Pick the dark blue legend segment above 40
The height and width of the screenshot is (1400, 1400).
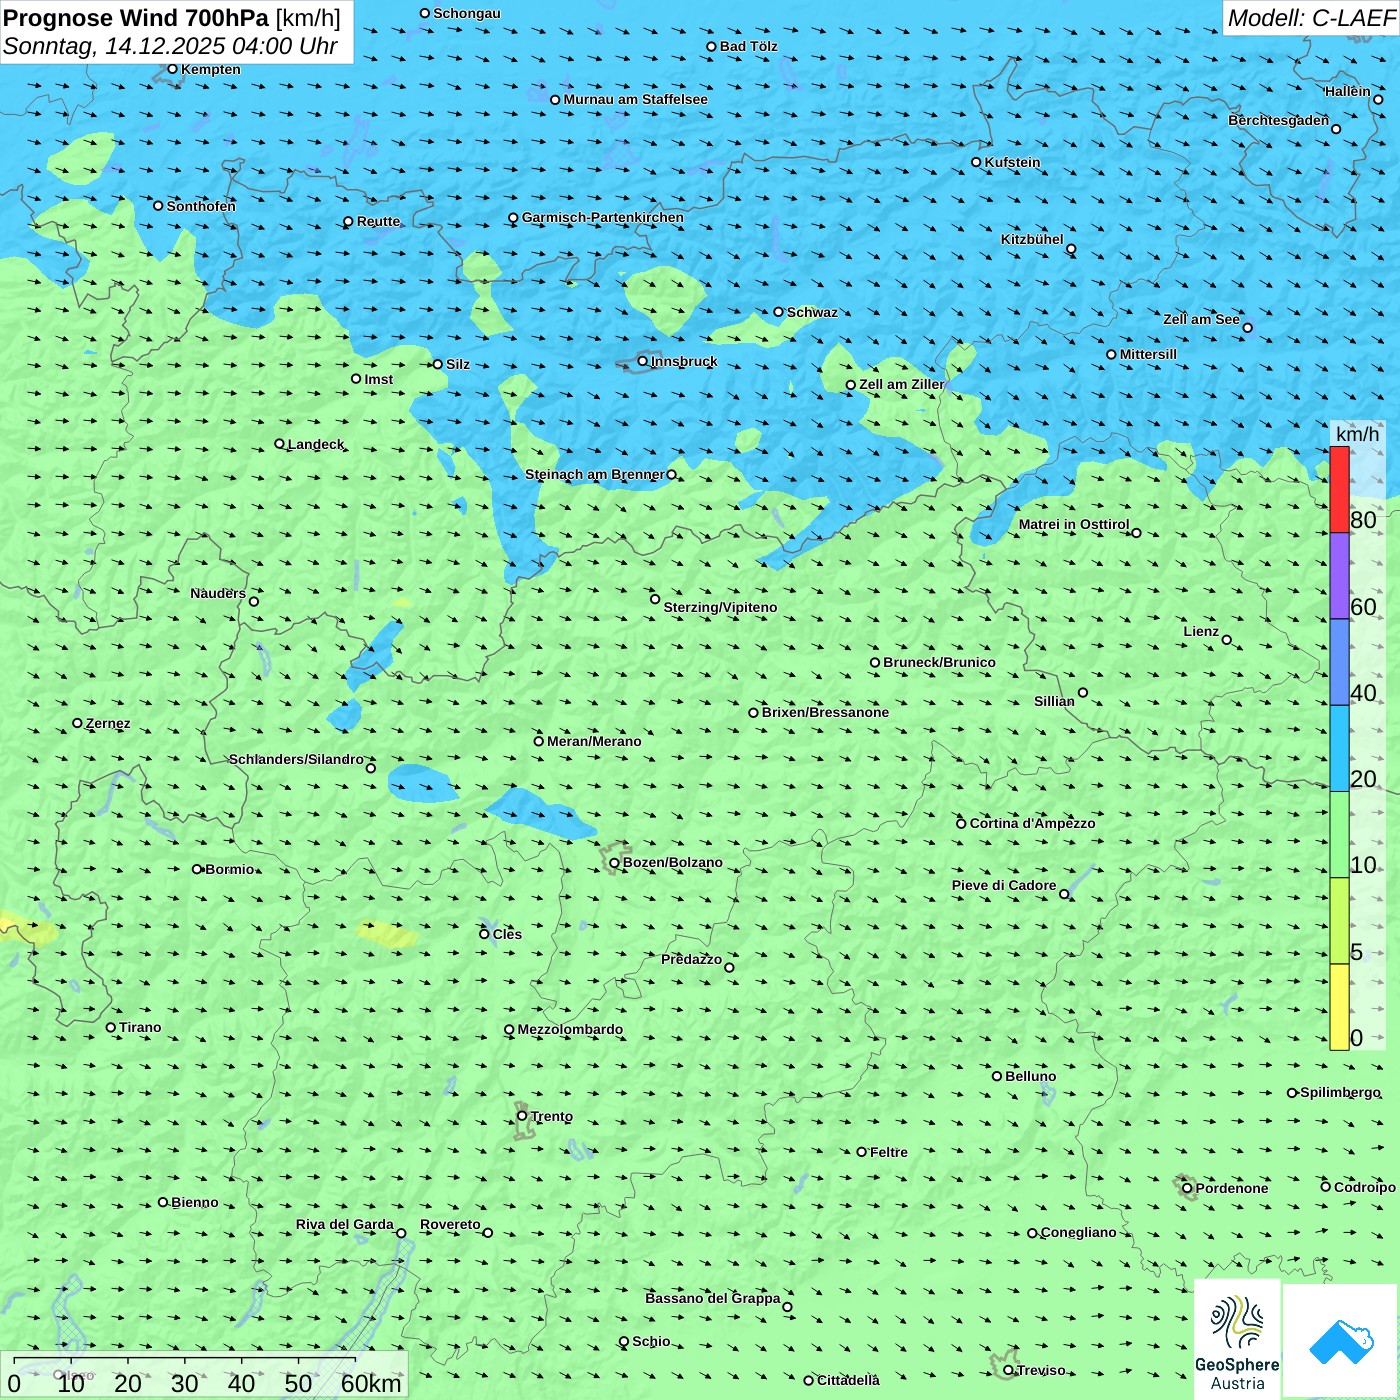coord(1339,663)
